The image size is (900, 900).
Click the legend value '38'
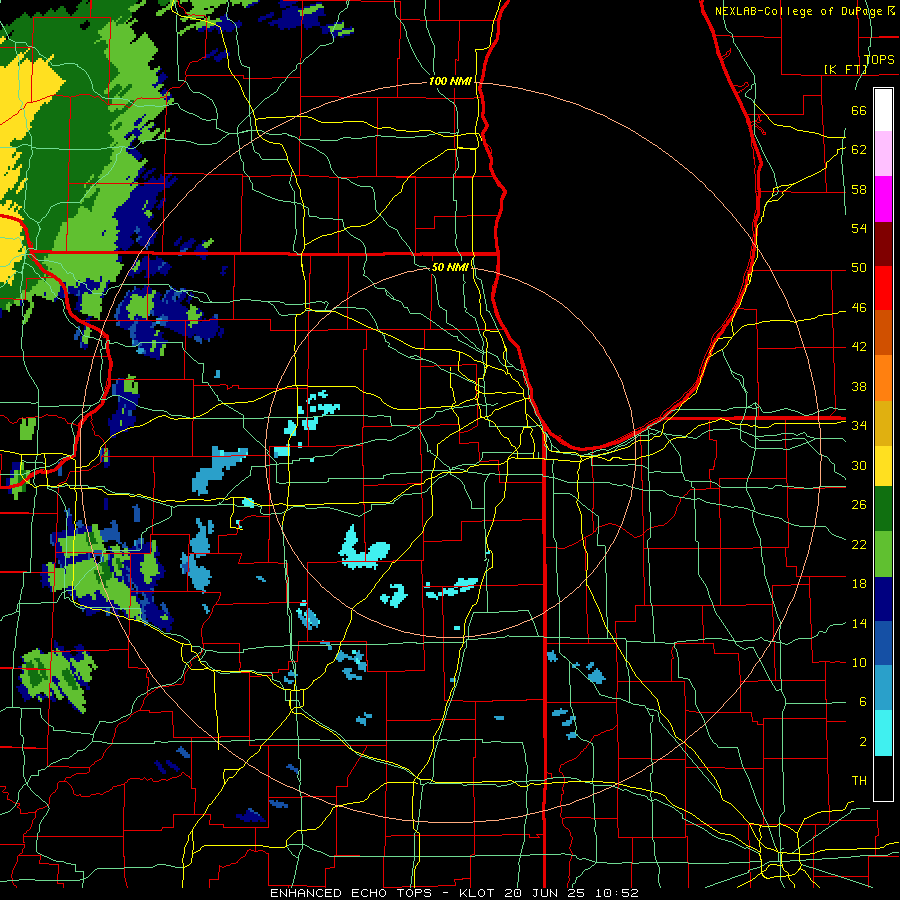pyautogui.click(x=859, y=386)
